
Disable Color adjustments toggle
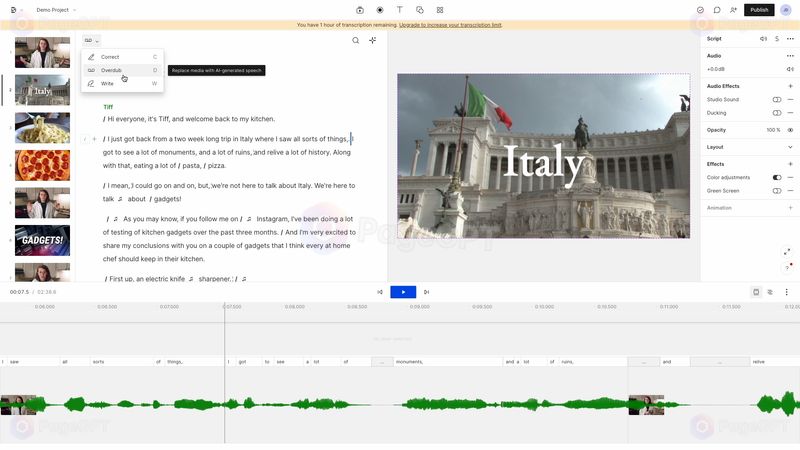click(x=777, y=178)
